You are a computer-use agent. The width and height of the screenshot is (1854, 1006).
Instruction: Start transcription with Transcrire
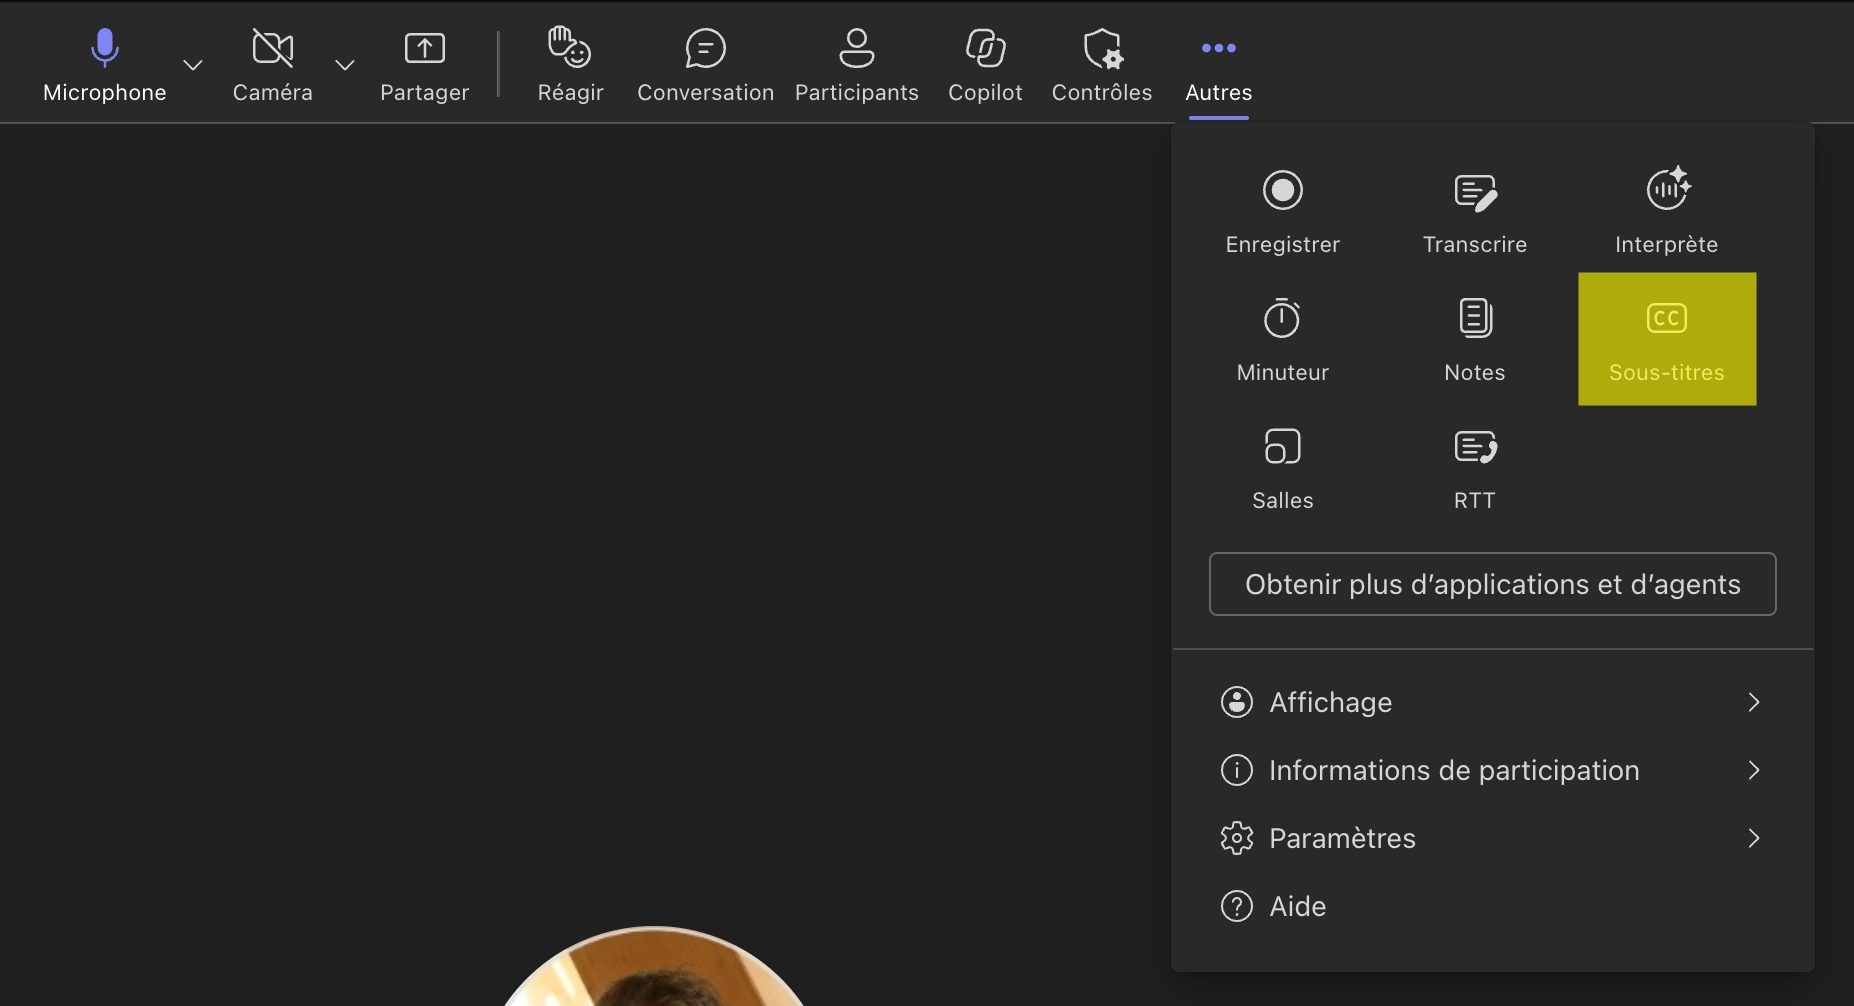coord(1475,212)
